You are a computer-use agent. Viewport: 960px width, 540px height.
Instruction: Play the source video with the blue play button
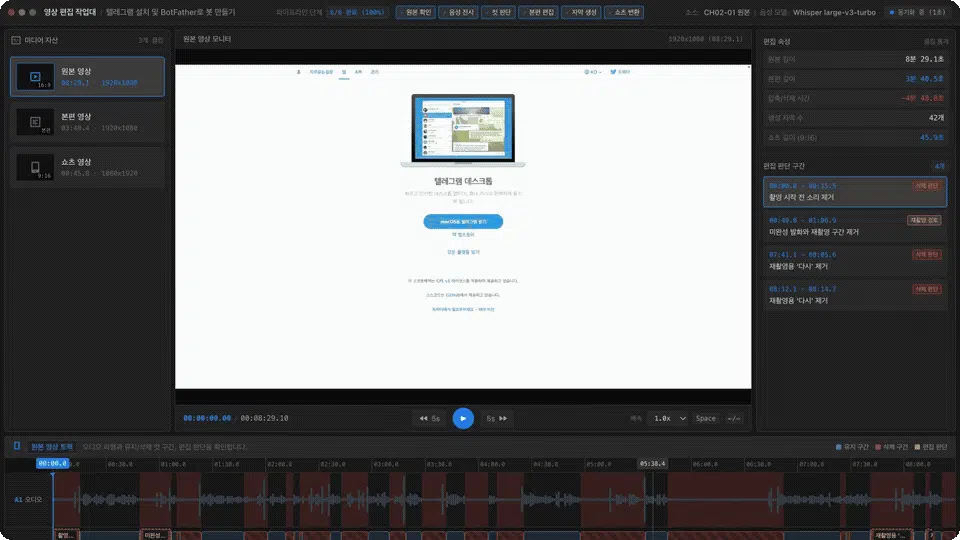click(x=463, y=418)
